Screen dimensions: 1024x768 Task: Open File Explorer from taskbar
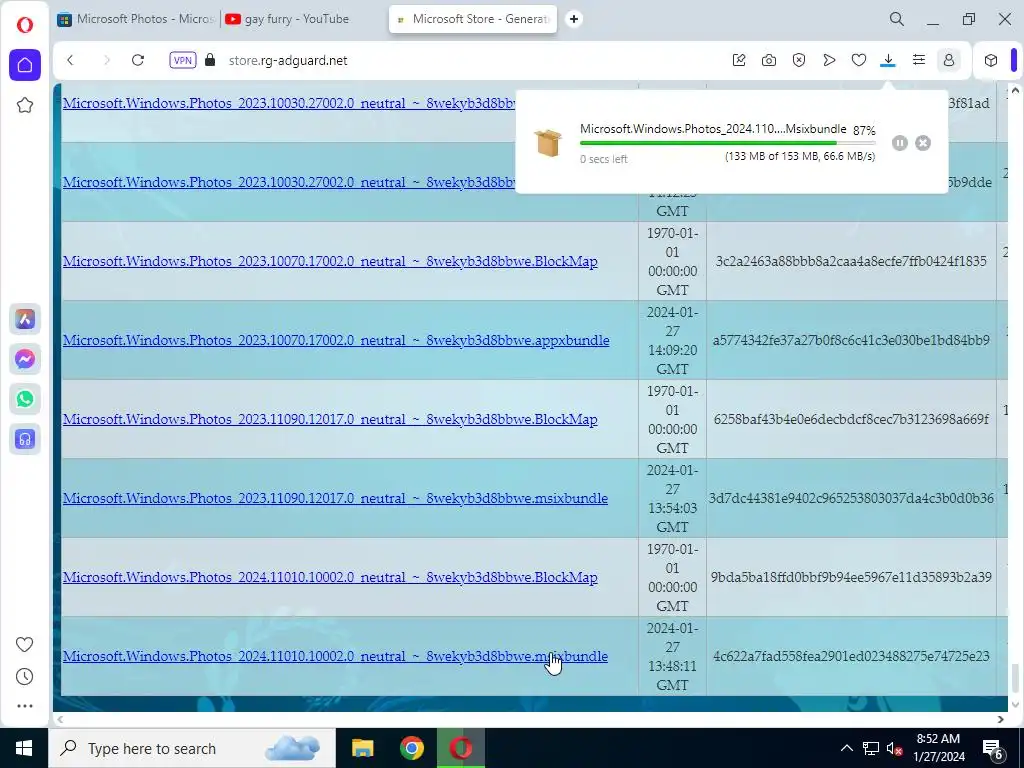362,748
